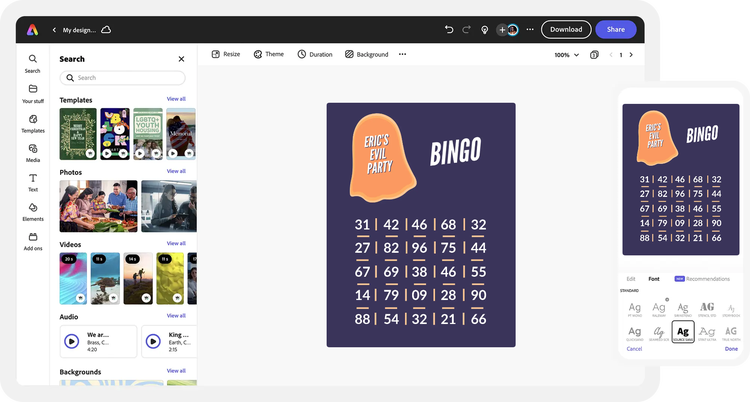
Task: Open Add ons in the sidebar
Action: pos(33,242)
